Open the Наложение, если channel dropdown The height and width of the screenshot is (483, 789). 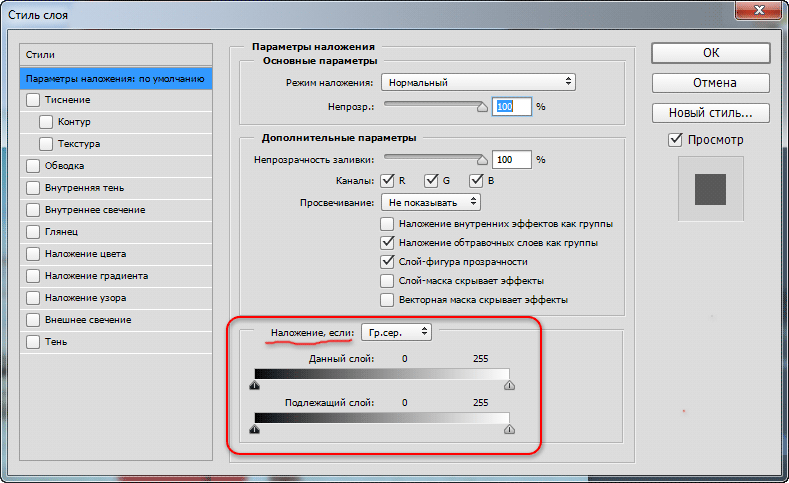point(396,332)
